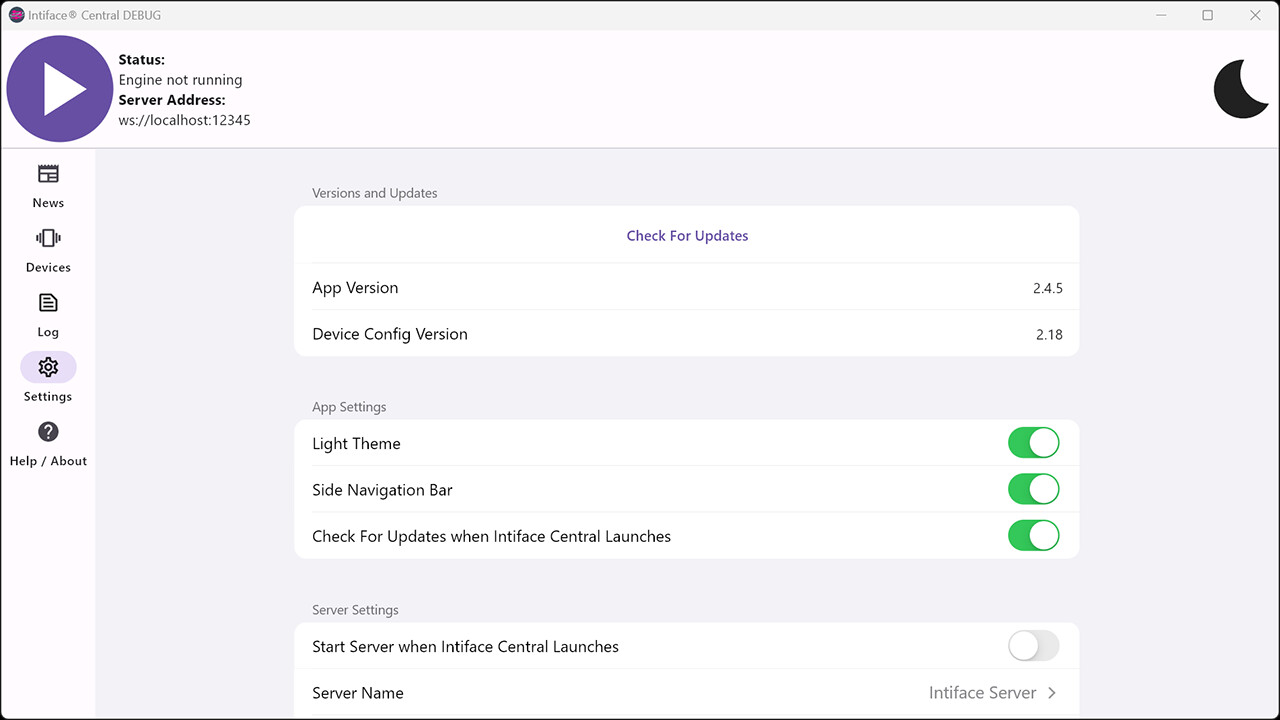This screenshot has width=1280, height=720.
Task: Select the Device Config Version entry
Action: (687, 333)
